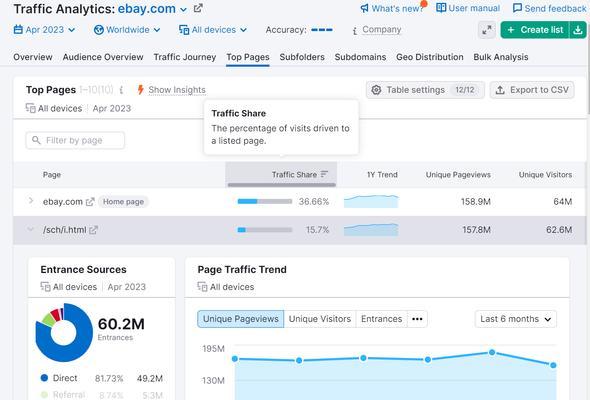Open ebay.com in external tab icon
The image size is (590, 400).
click(x=198, y=8)
